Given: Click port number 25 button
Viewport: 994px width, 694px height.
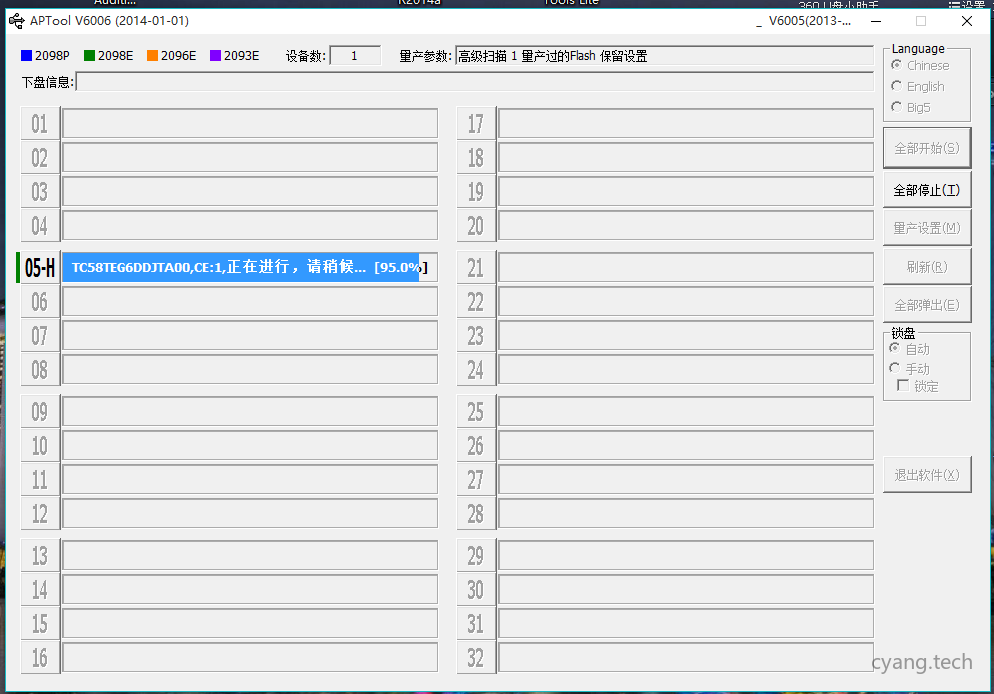Looking at the screenshot, I should pyautogui.click(x=475, y=411).
